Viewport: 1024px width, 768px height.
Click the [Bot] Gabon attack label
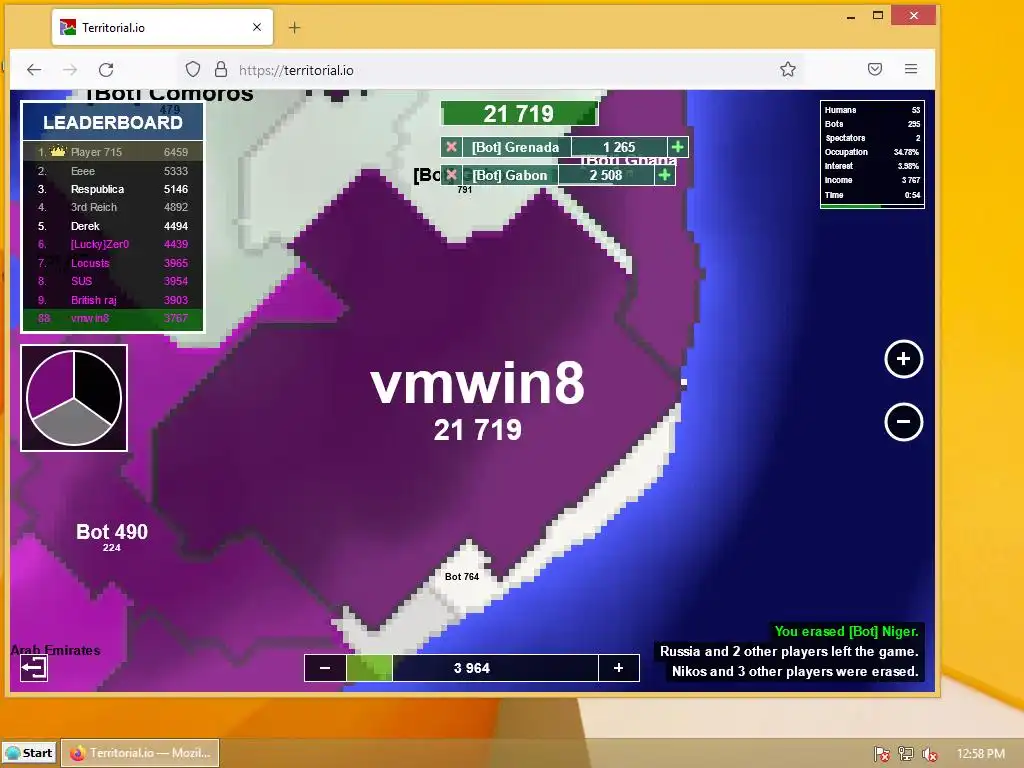509,175
